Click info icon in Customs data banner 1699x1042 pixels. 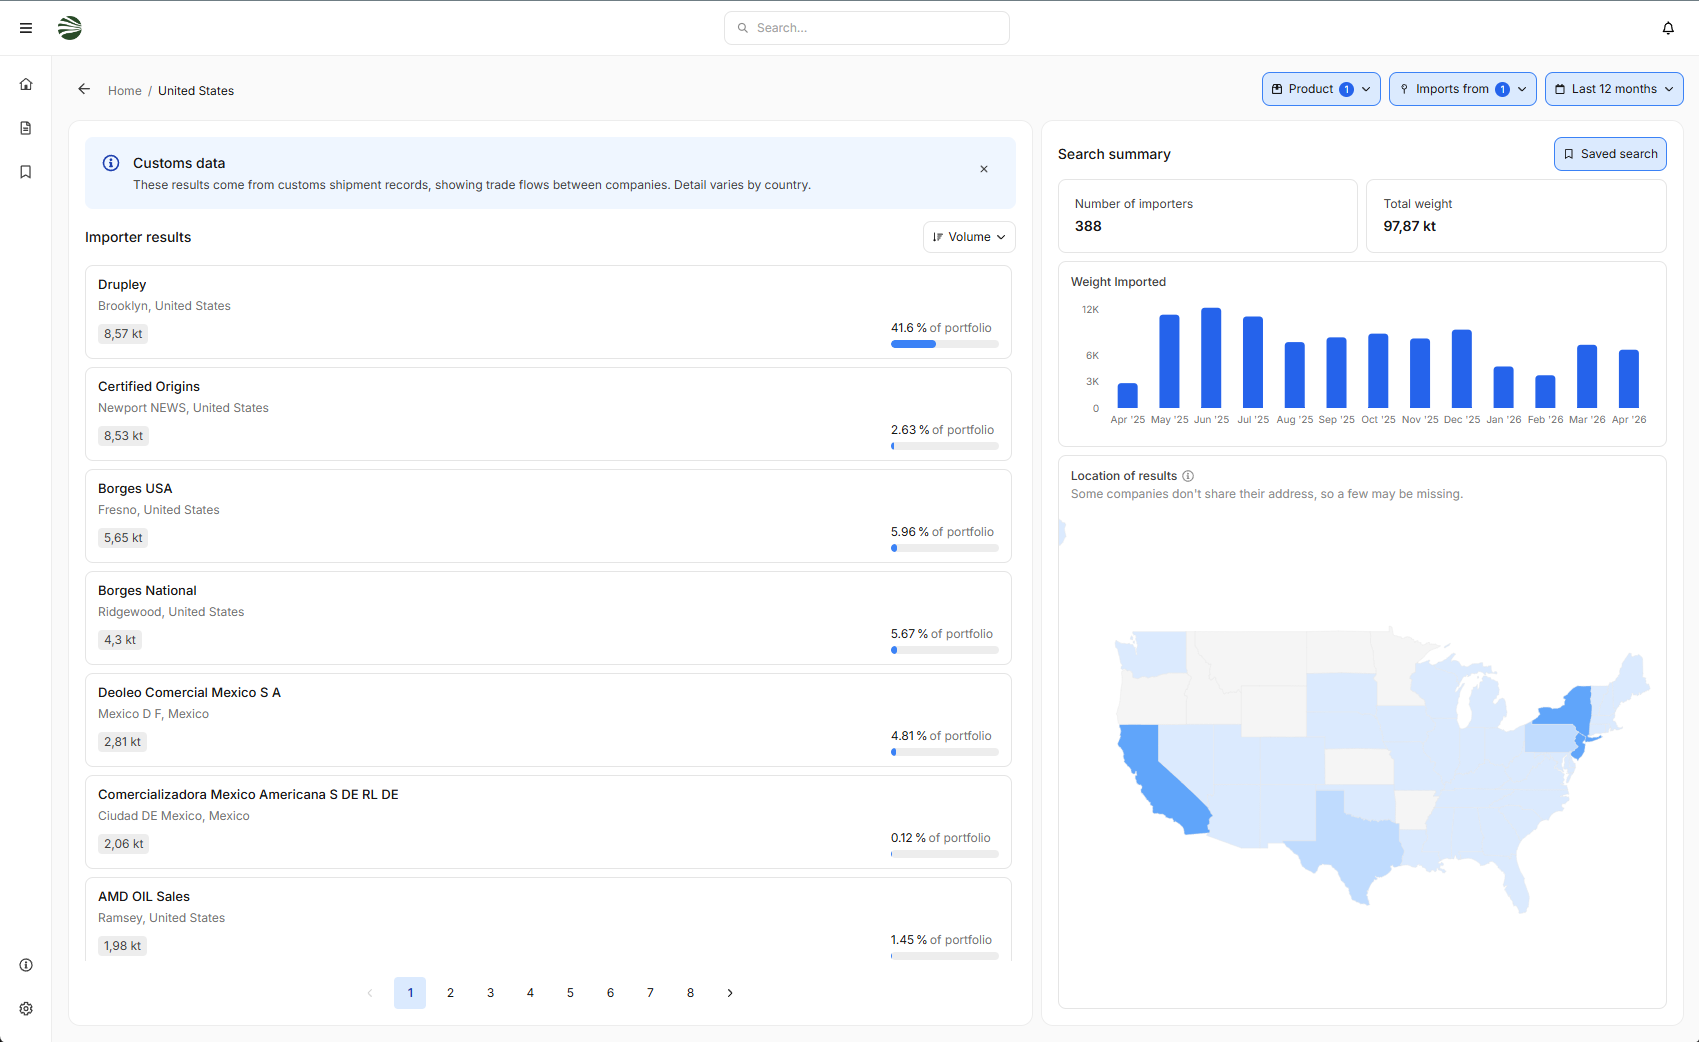point(111,163)
